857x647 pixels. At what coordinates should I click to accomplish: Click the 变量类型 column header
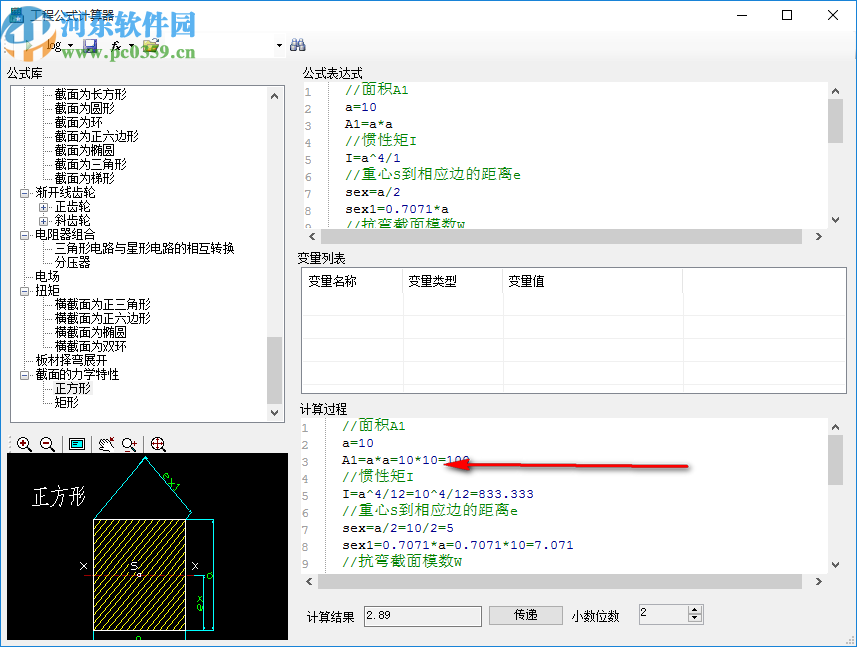(453, 282)
